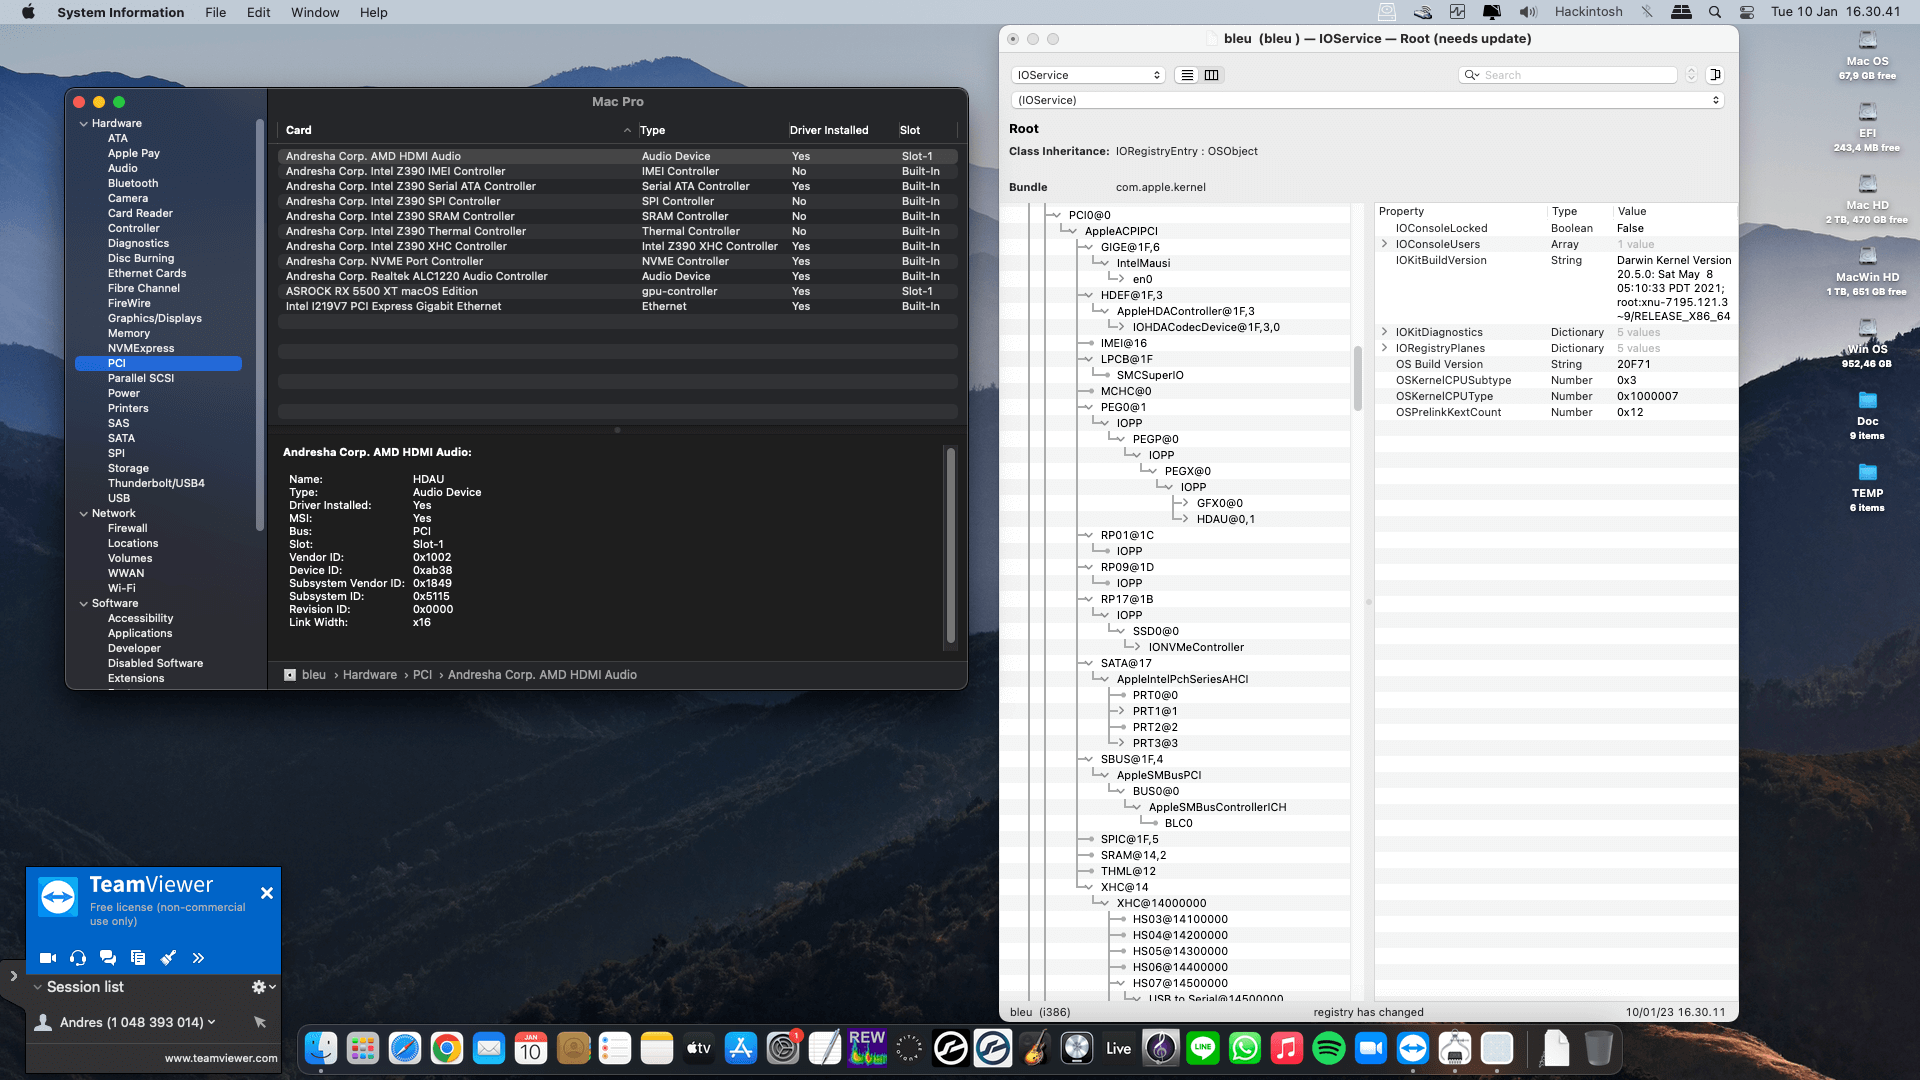This screenshot has height=1080, width=1920.
Task: Collapse the Hardware section in sidebar
Action: (x=84, y=124)
